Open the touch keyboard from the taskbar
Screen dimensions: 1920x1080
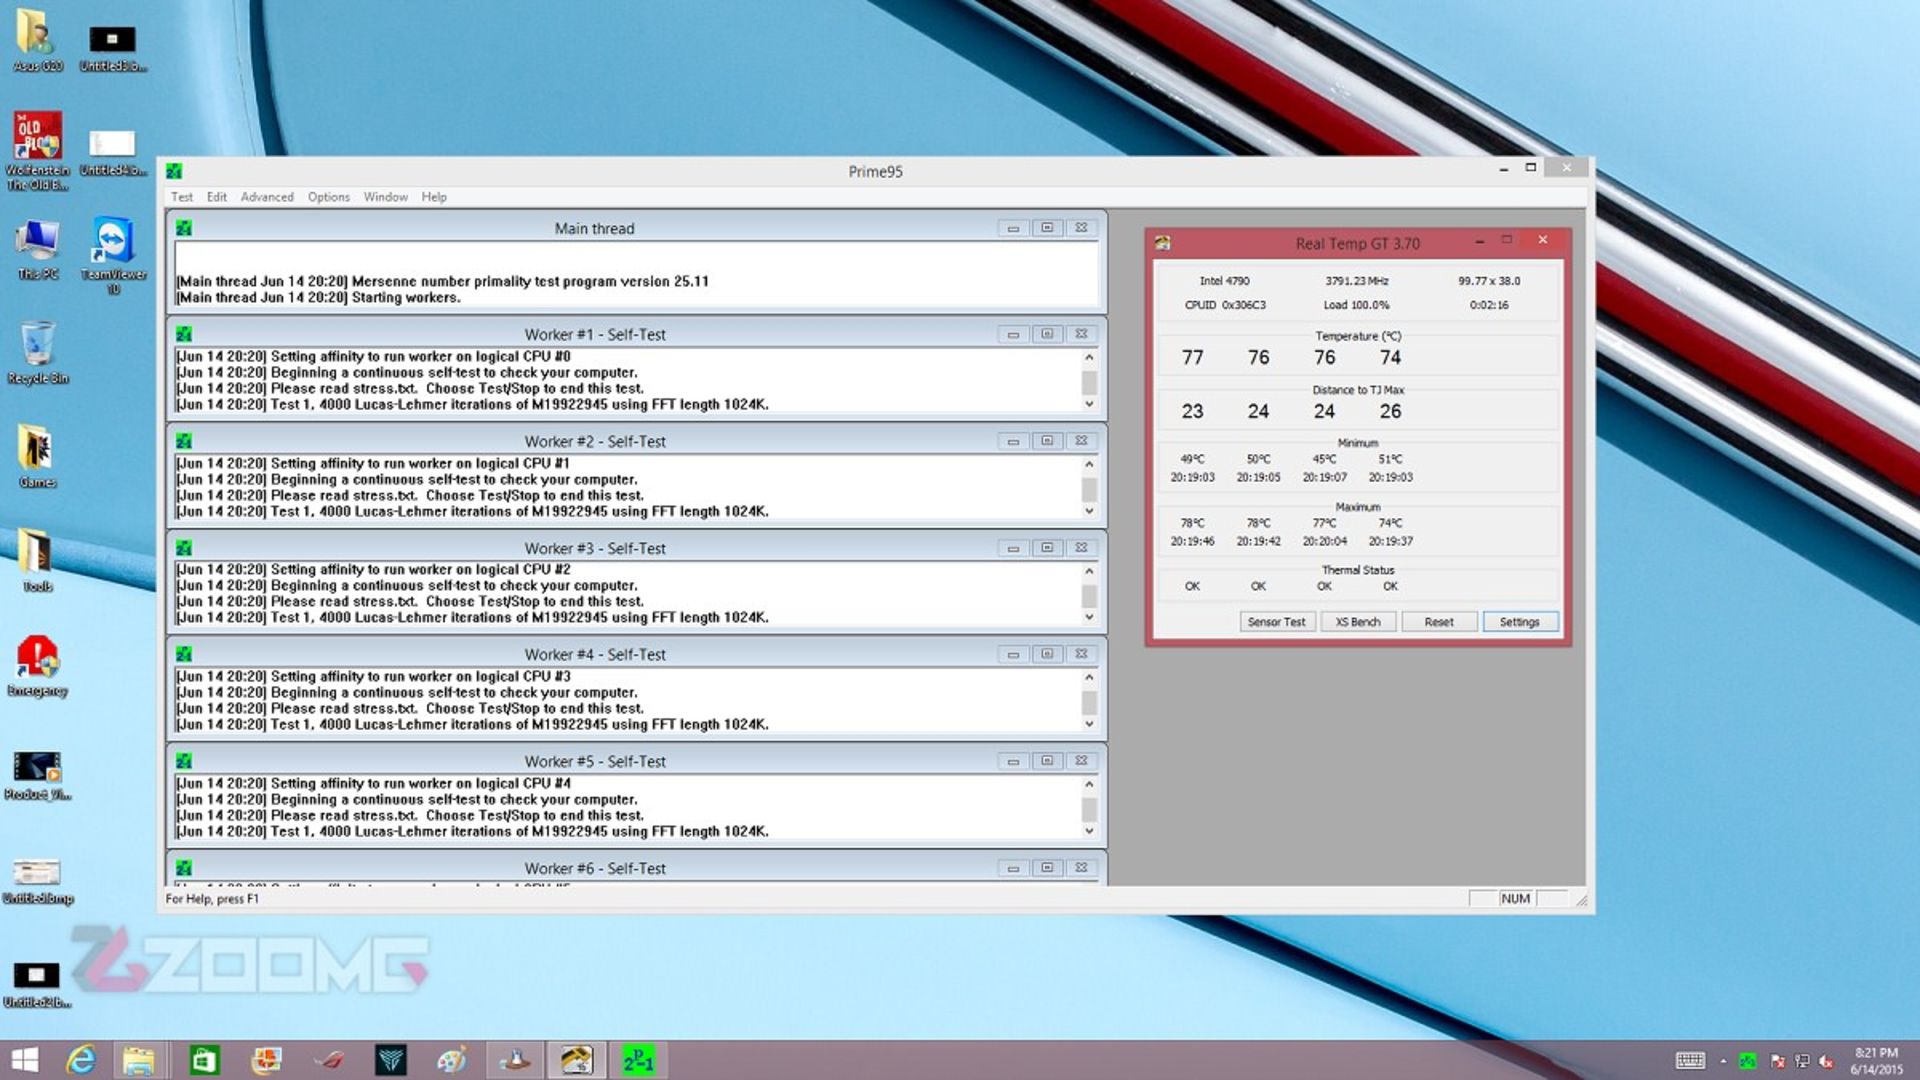click(x=1690, y=1061)
